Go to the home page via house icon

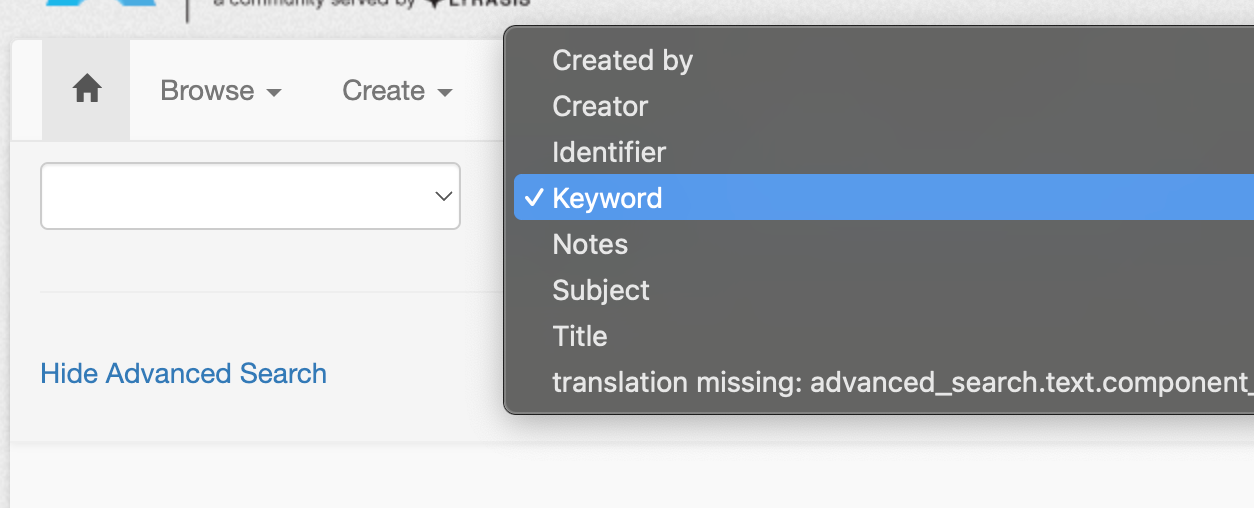click(x=87, y=90)
